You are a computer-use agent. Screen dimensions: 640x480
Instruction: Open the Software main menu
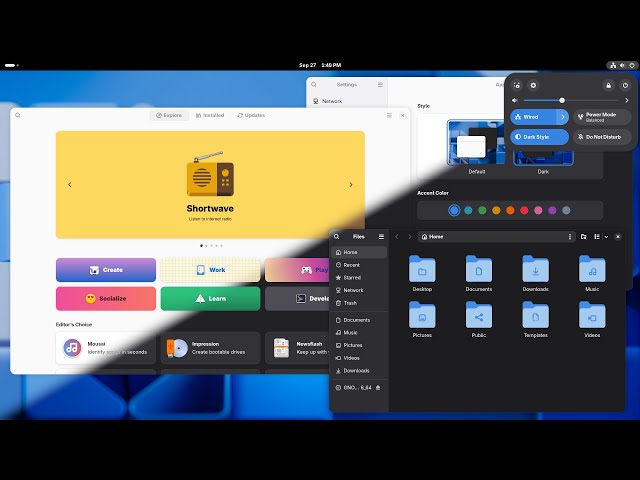389,116
